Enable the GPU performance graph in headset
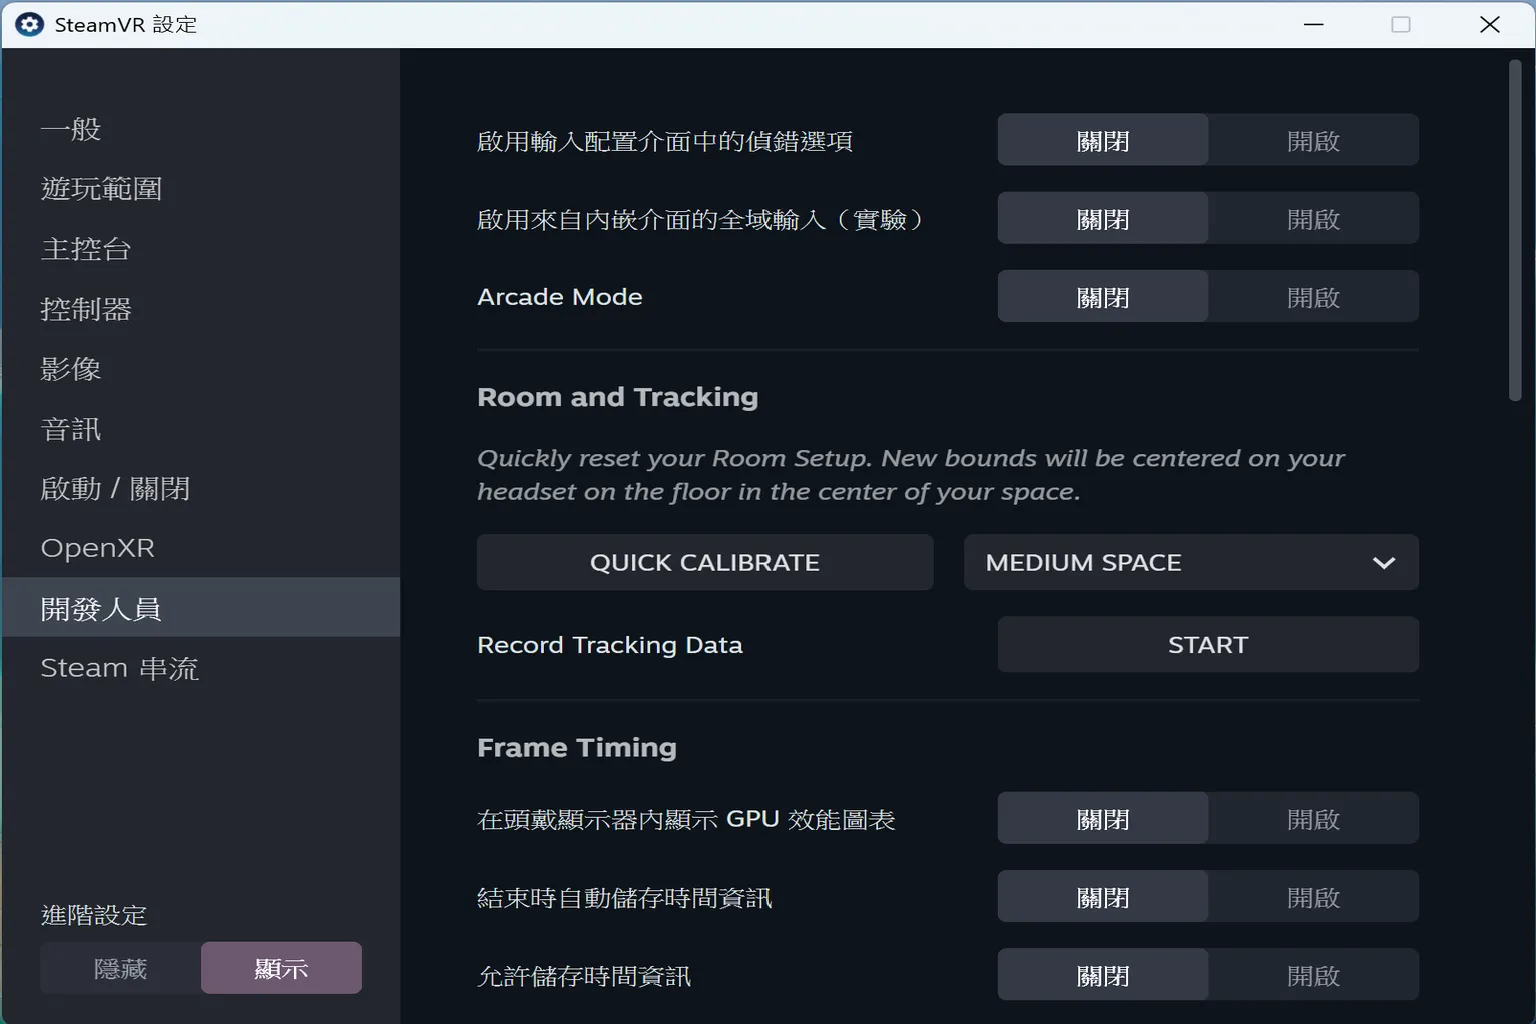1536x1024 pixels. tap(1313, 817)
